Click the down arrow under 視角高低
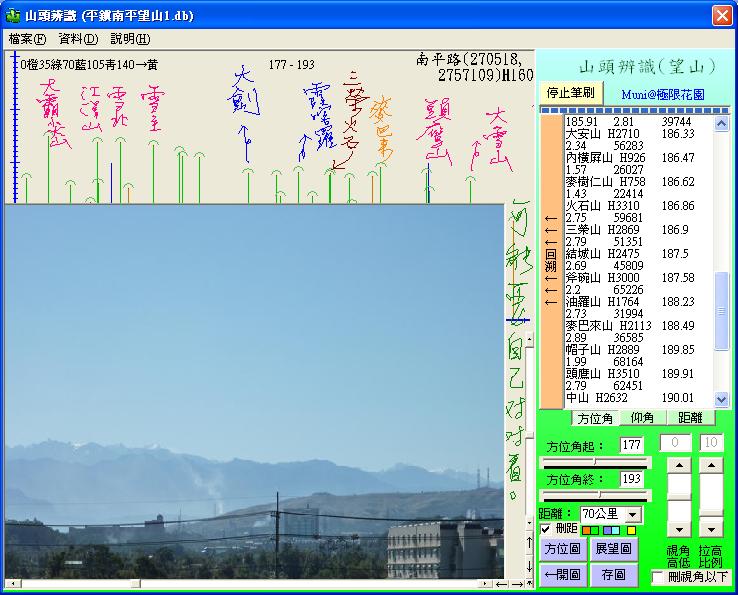738x595 pixels. tap(679, 527)
